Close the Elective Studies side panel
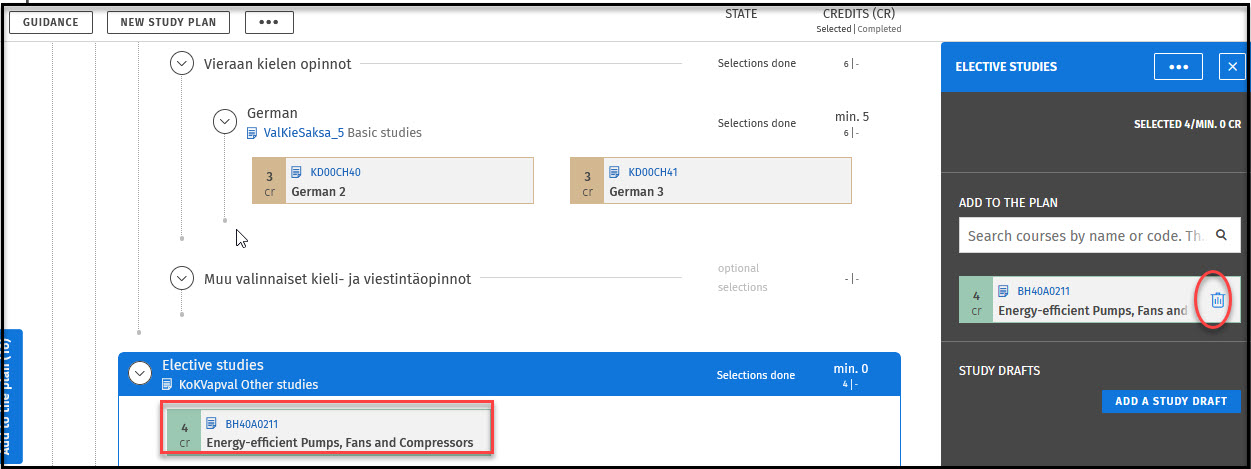 [x=1231, y=67]
